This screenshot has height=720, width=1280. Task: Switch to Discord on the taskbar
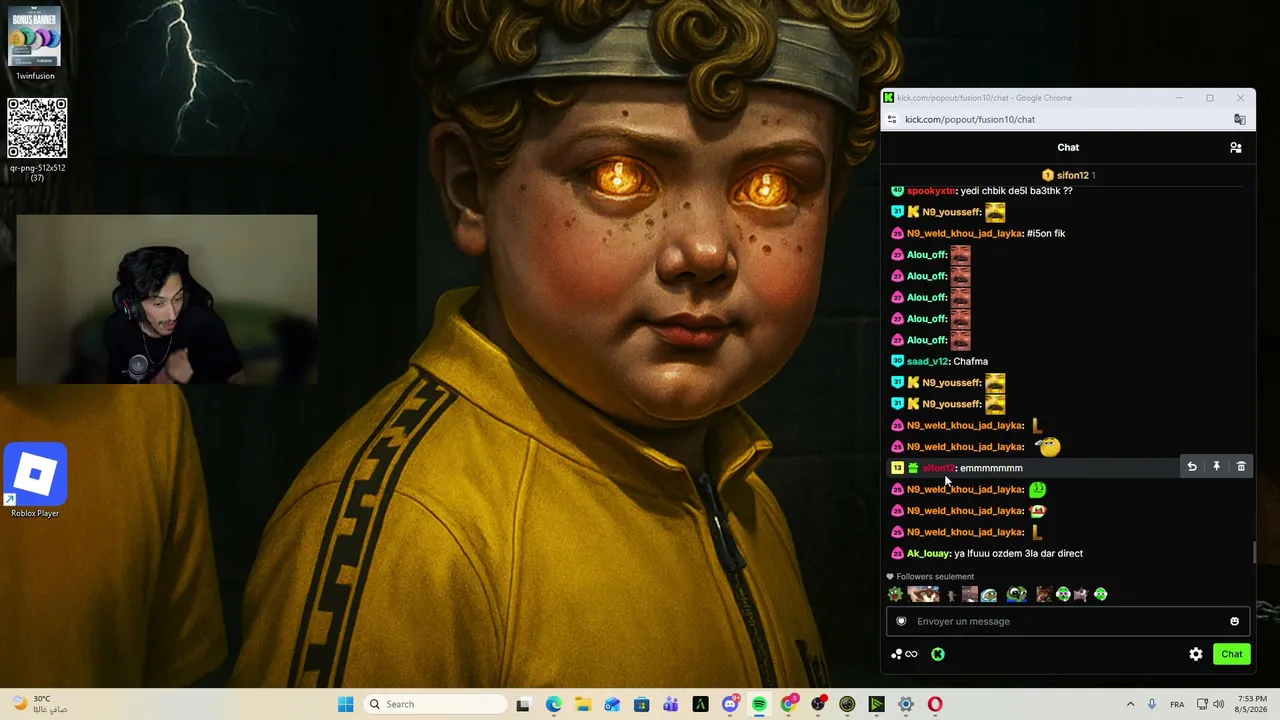(730, 704)
